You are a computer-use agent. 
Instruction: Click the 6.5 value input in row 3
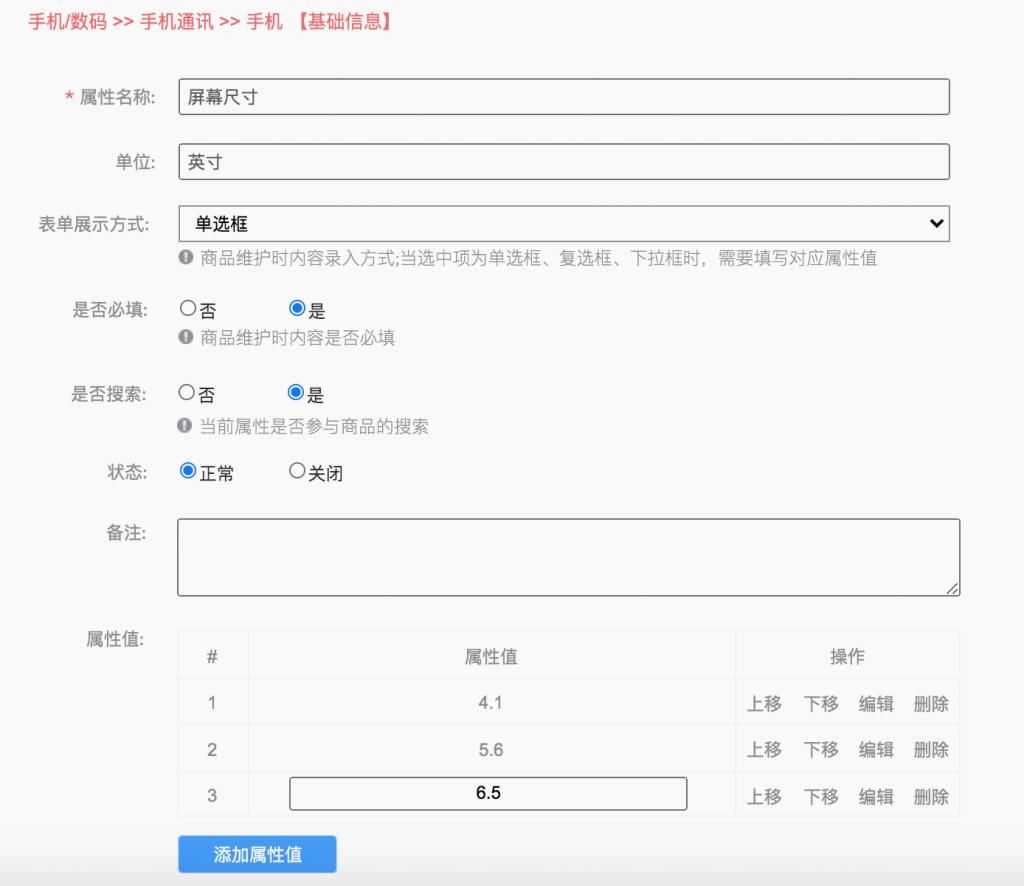pyautogui.click(x=487, y=793)
